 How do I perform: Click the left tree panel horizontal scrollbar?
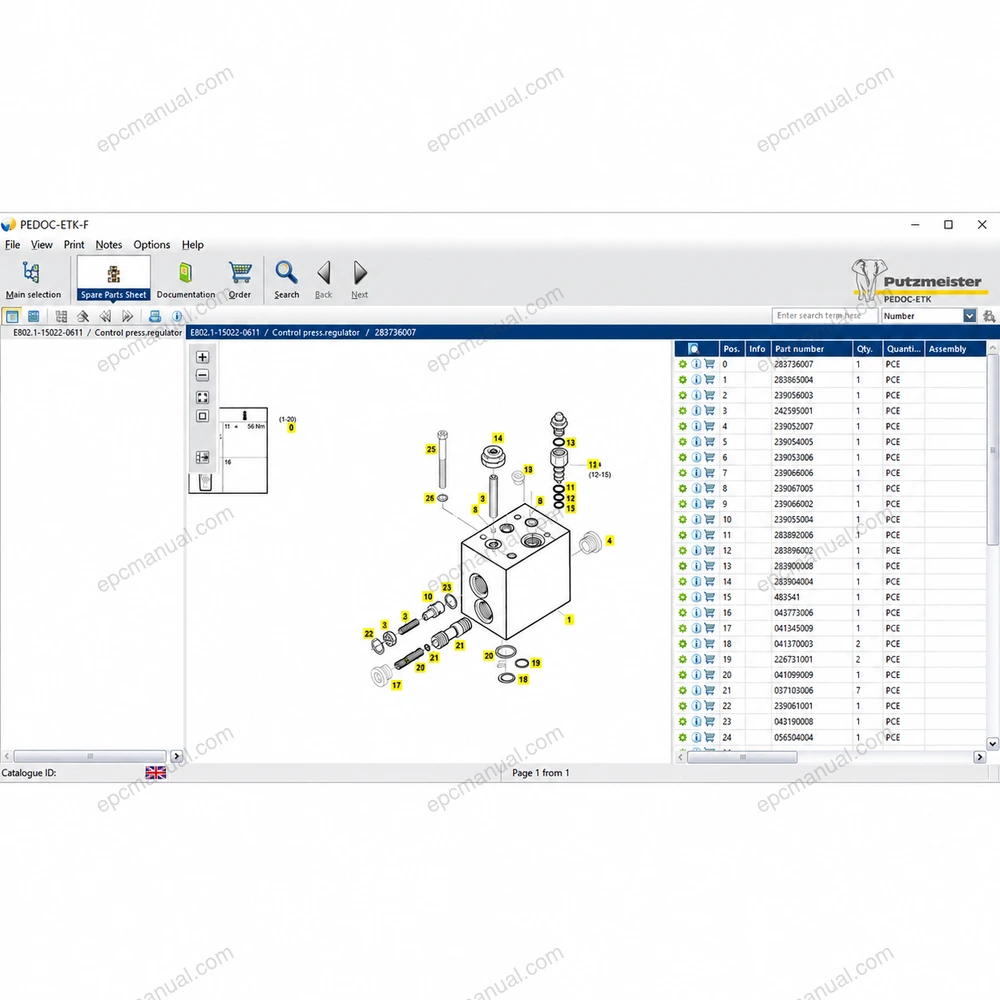pos(90,756)
